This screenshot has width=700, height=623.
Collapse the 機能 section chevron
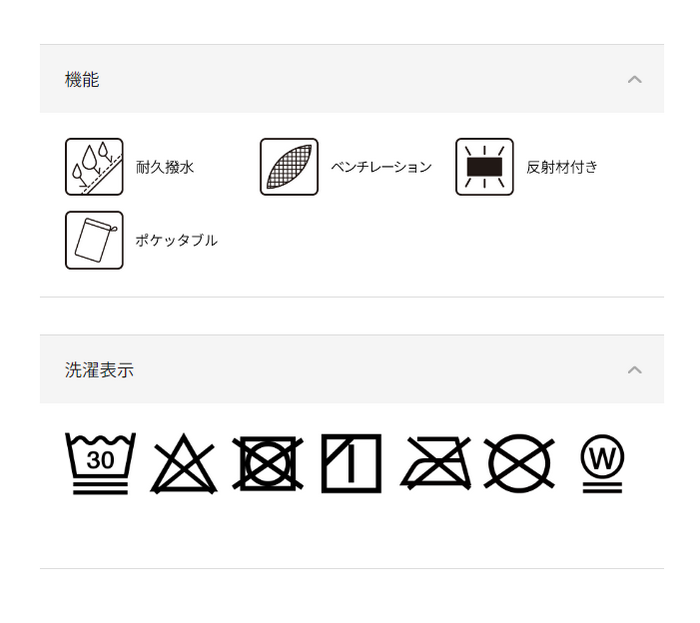634,79
